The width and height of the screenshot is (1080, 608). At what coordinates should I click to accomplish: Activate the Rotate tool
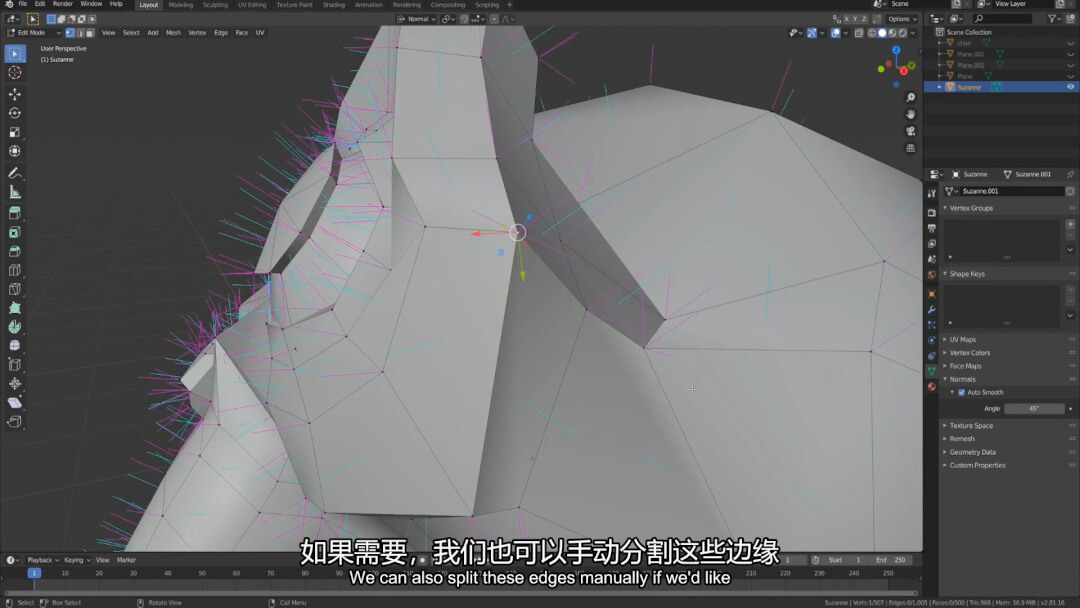pos(14,113)
